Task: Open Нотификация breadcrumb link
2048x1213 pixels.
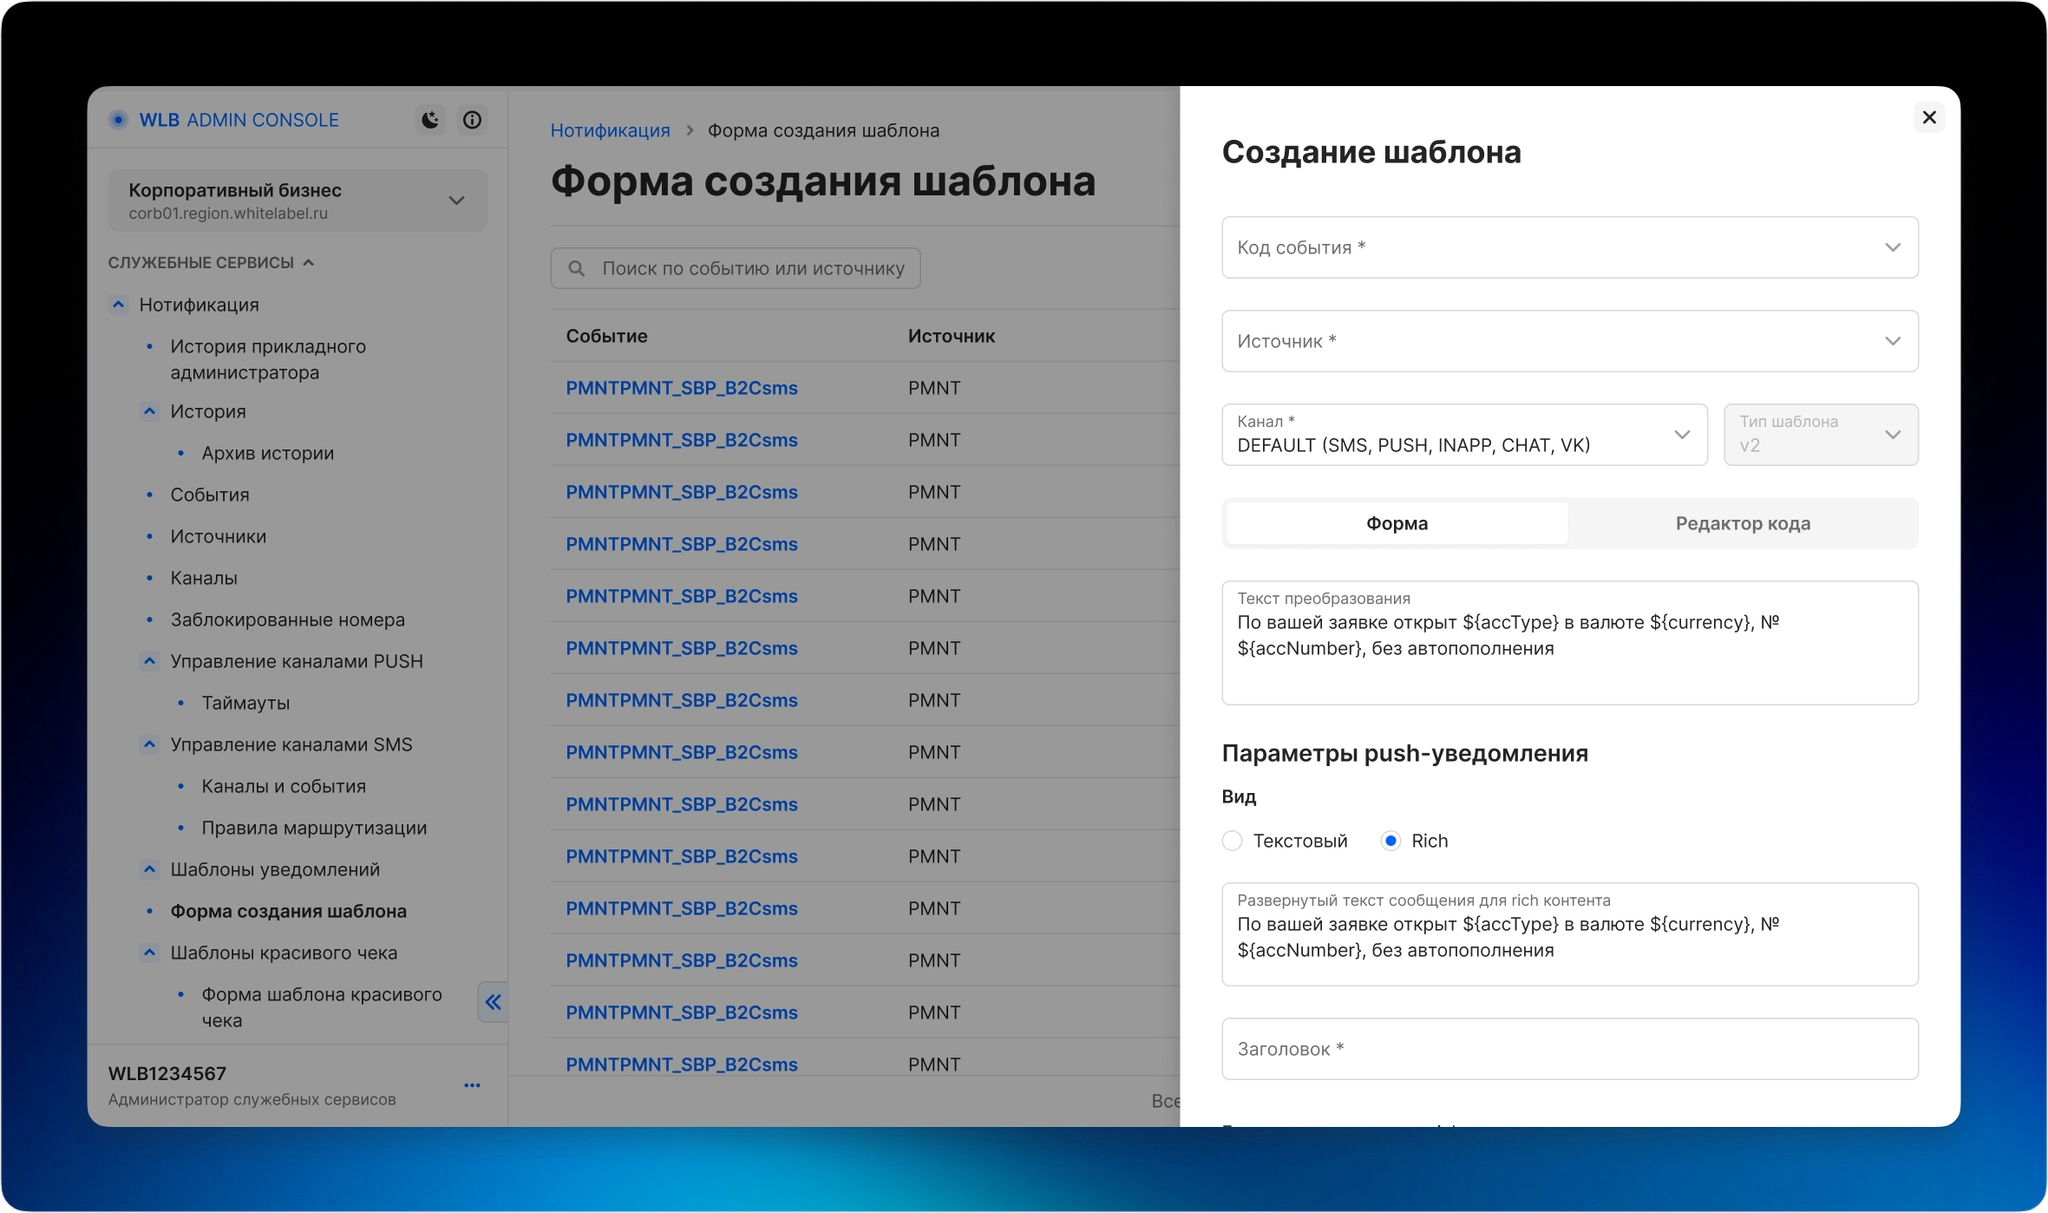Action: tap(610, 130)
